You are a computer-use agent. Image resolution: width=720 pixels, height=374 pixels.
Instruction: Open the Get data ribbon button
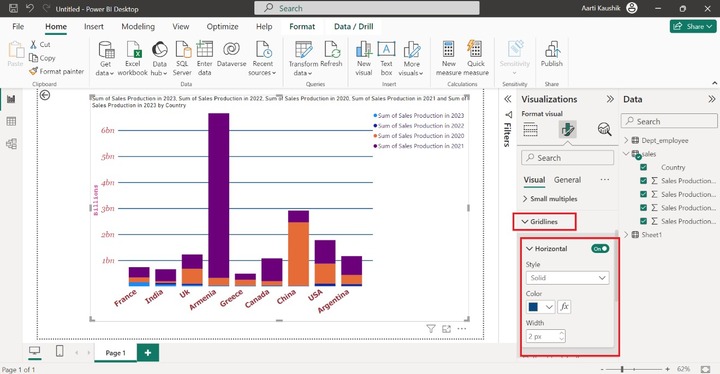pos(106,58)
